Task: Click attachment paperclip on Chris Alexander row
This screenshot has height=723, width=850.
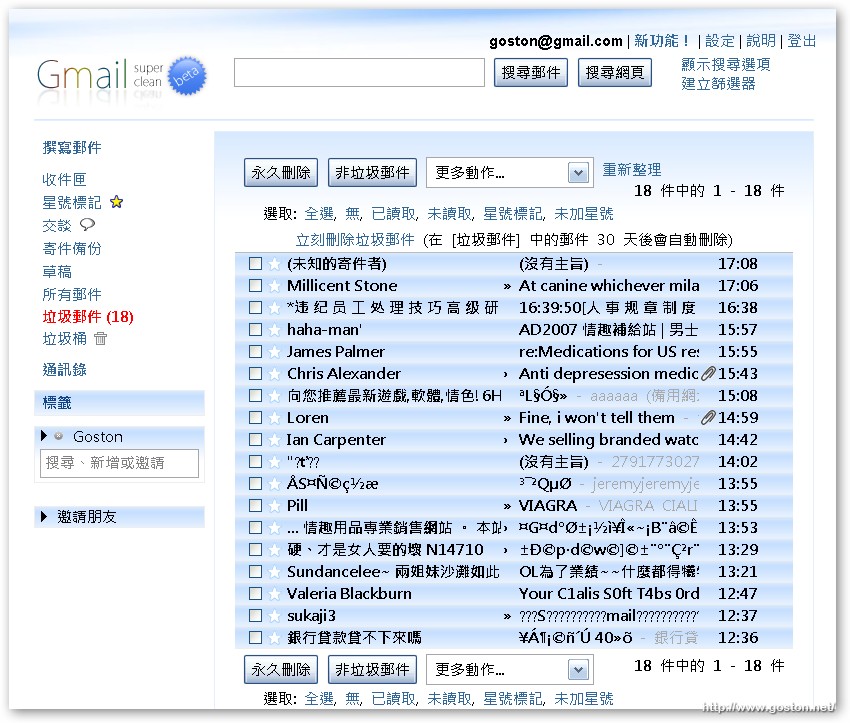Action: click(708, 373)
